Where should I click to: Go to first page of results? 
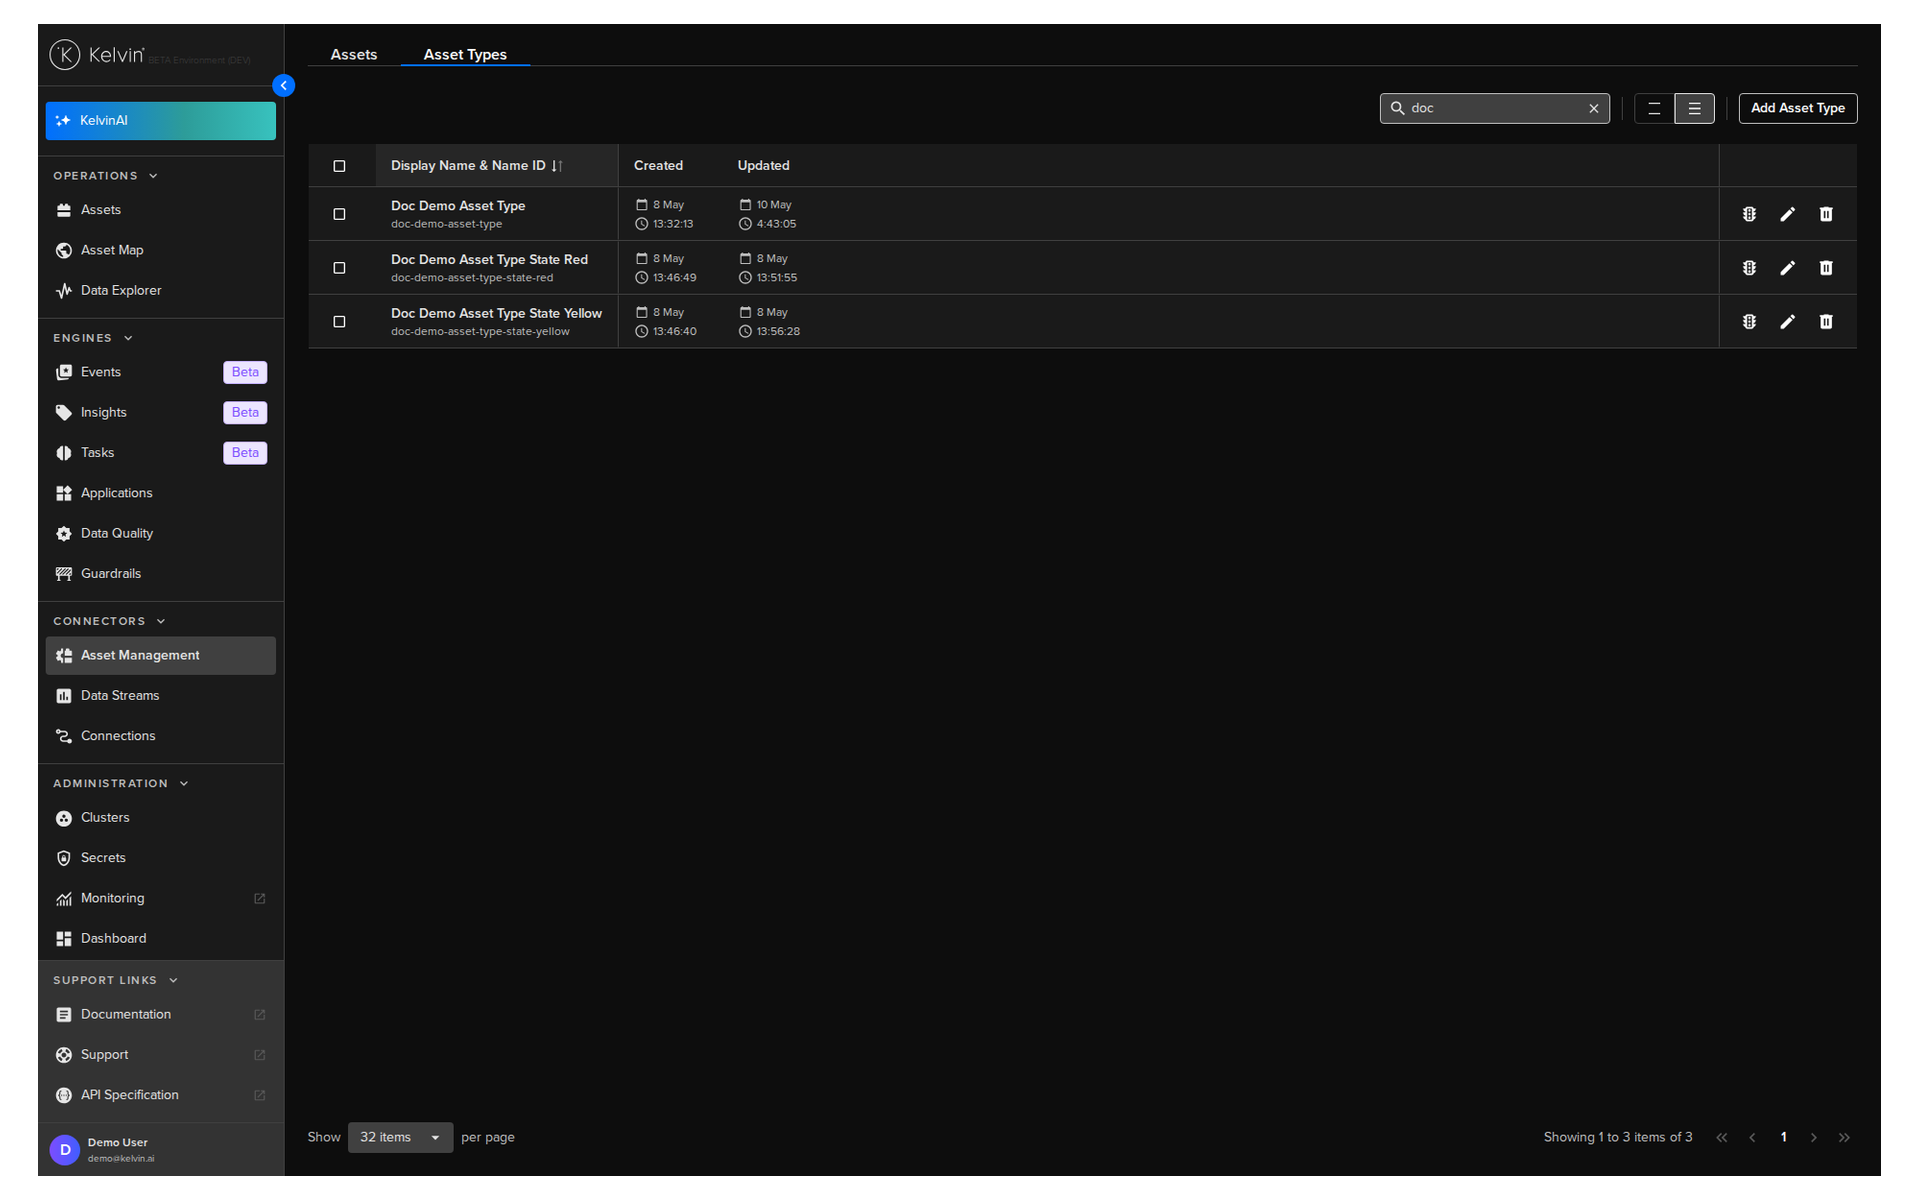click(x=1721, y=1138)
